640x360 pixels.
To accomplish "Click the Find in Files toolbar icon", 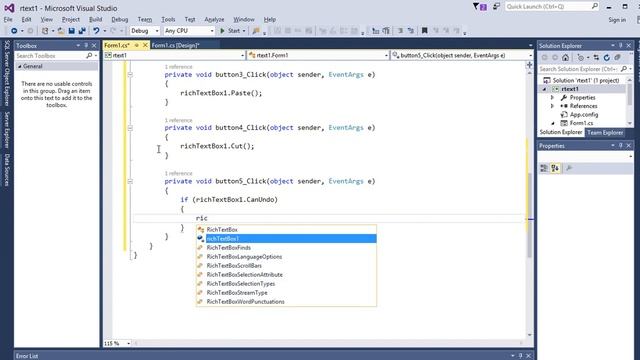I will pos(256,31).
